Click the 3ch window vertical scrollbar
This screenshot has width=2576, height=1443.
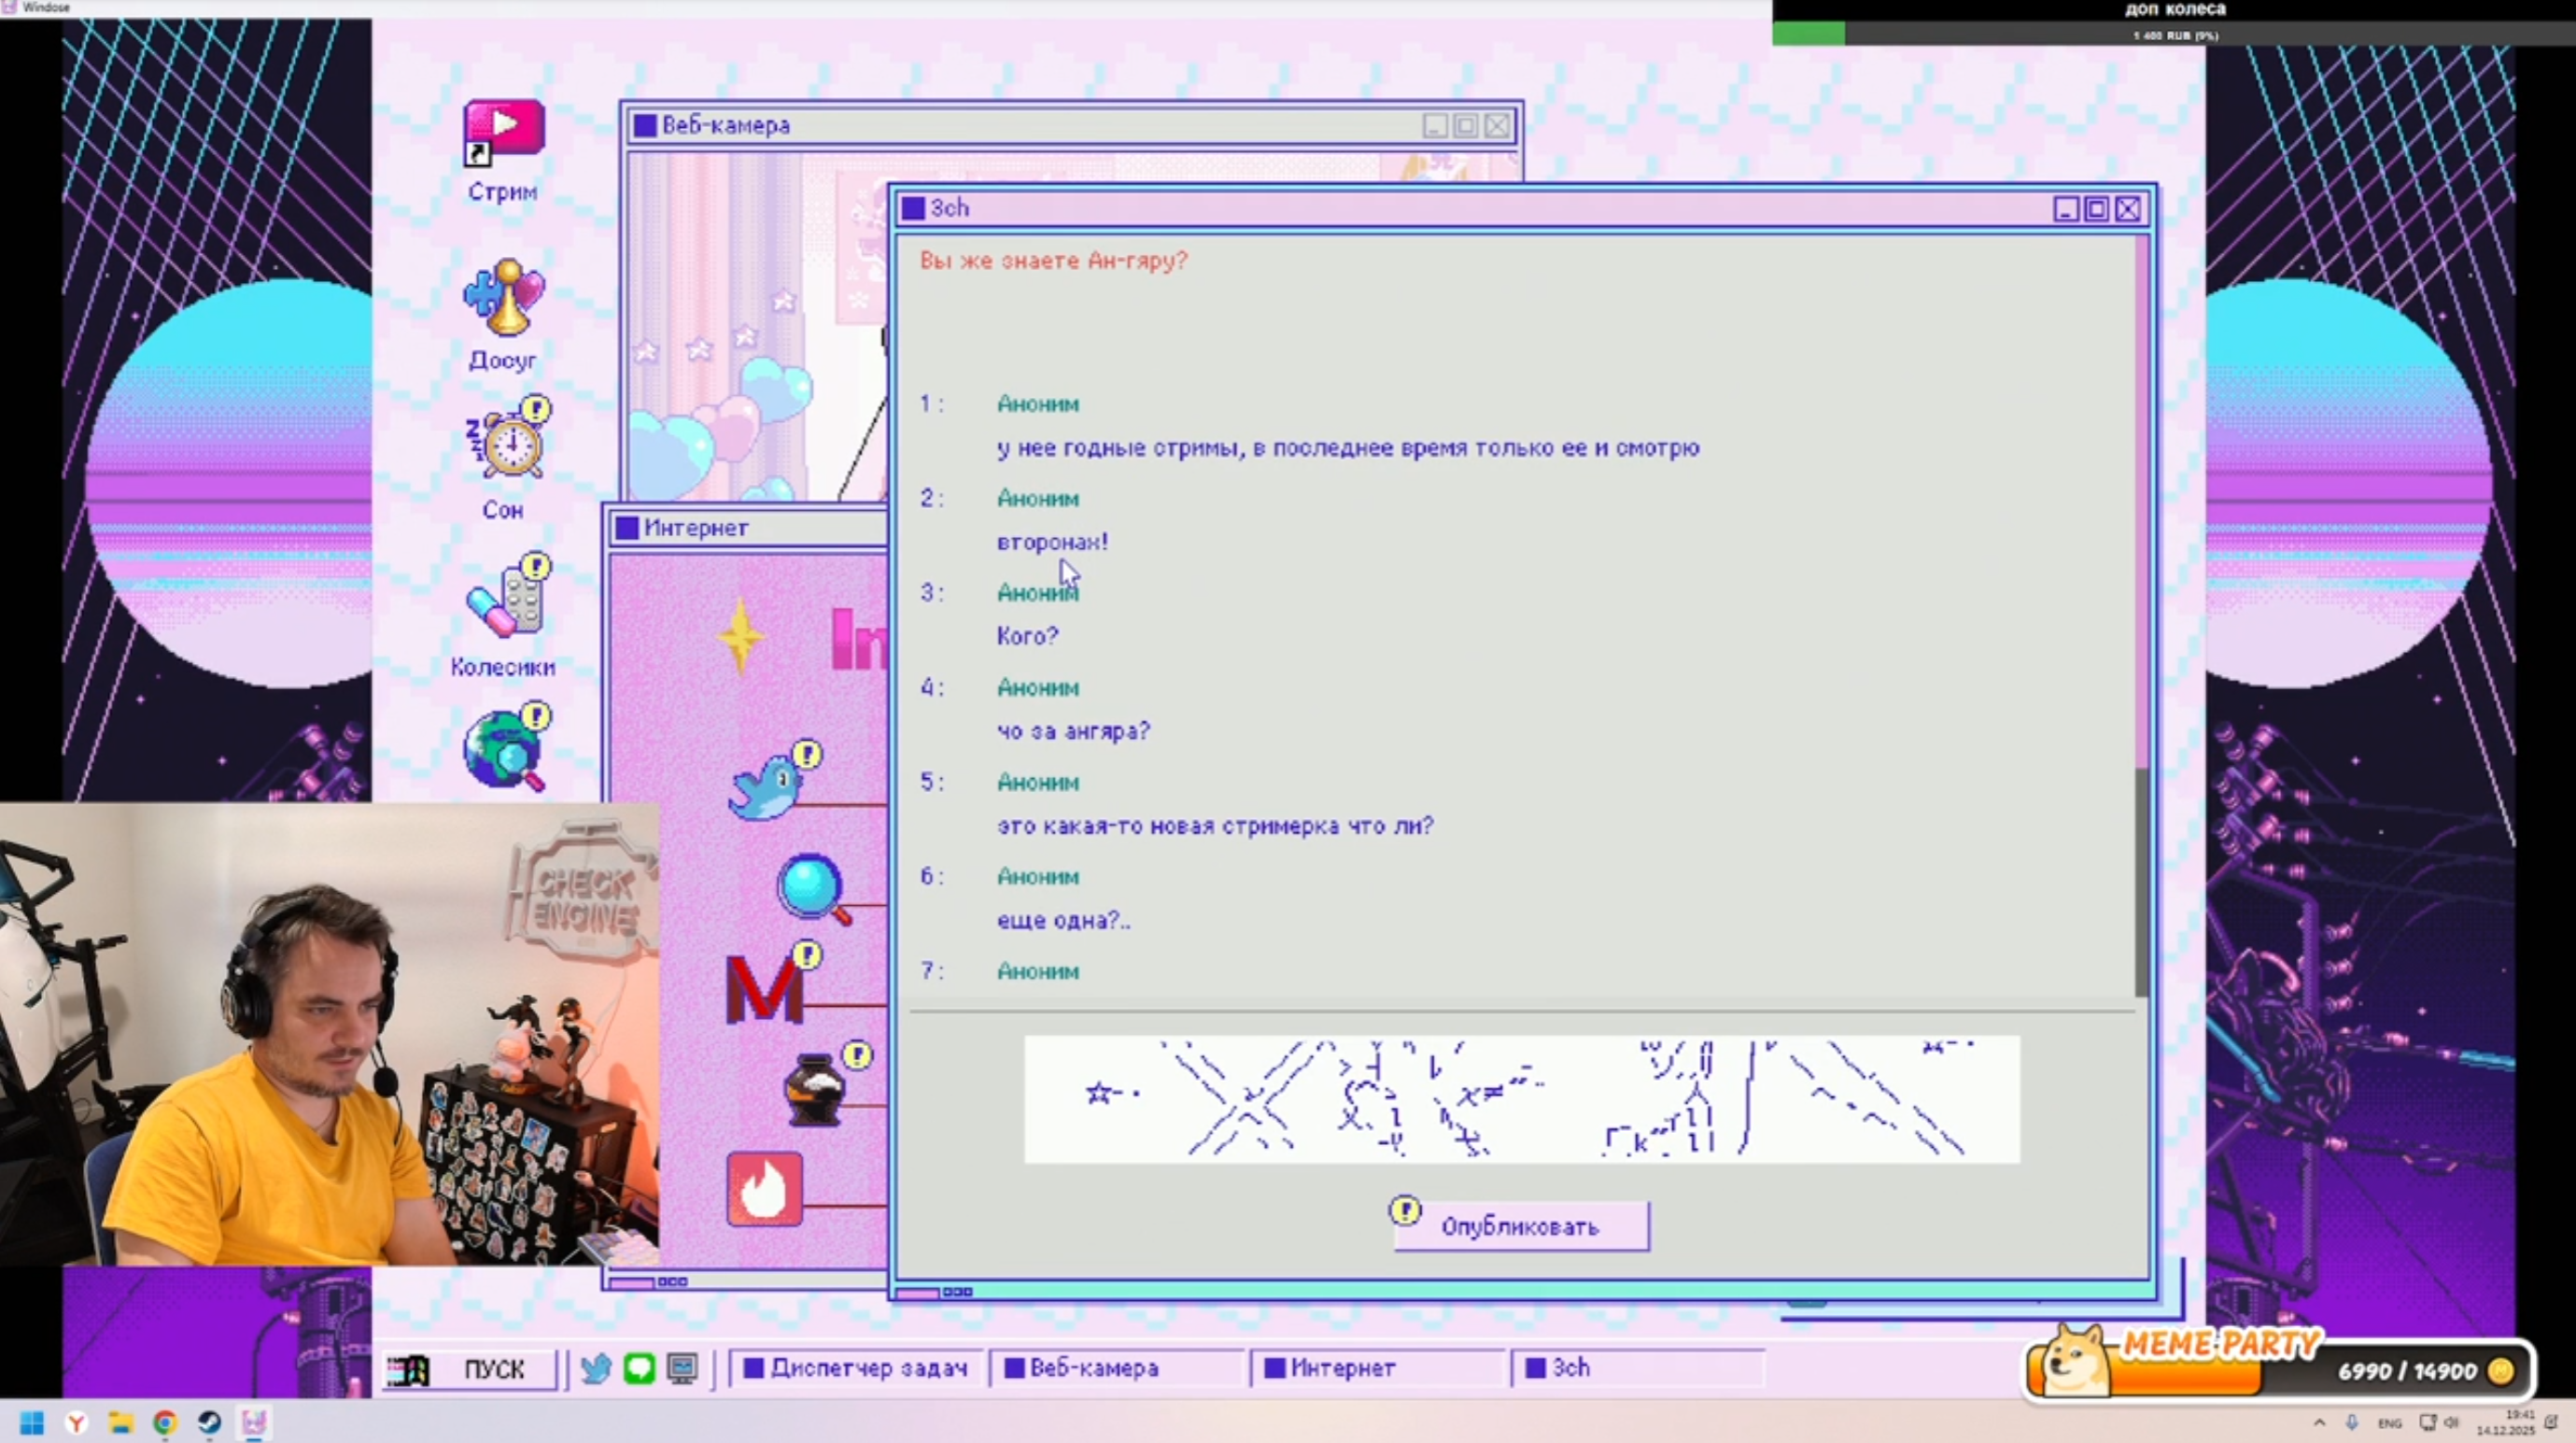coord(2141,880)
